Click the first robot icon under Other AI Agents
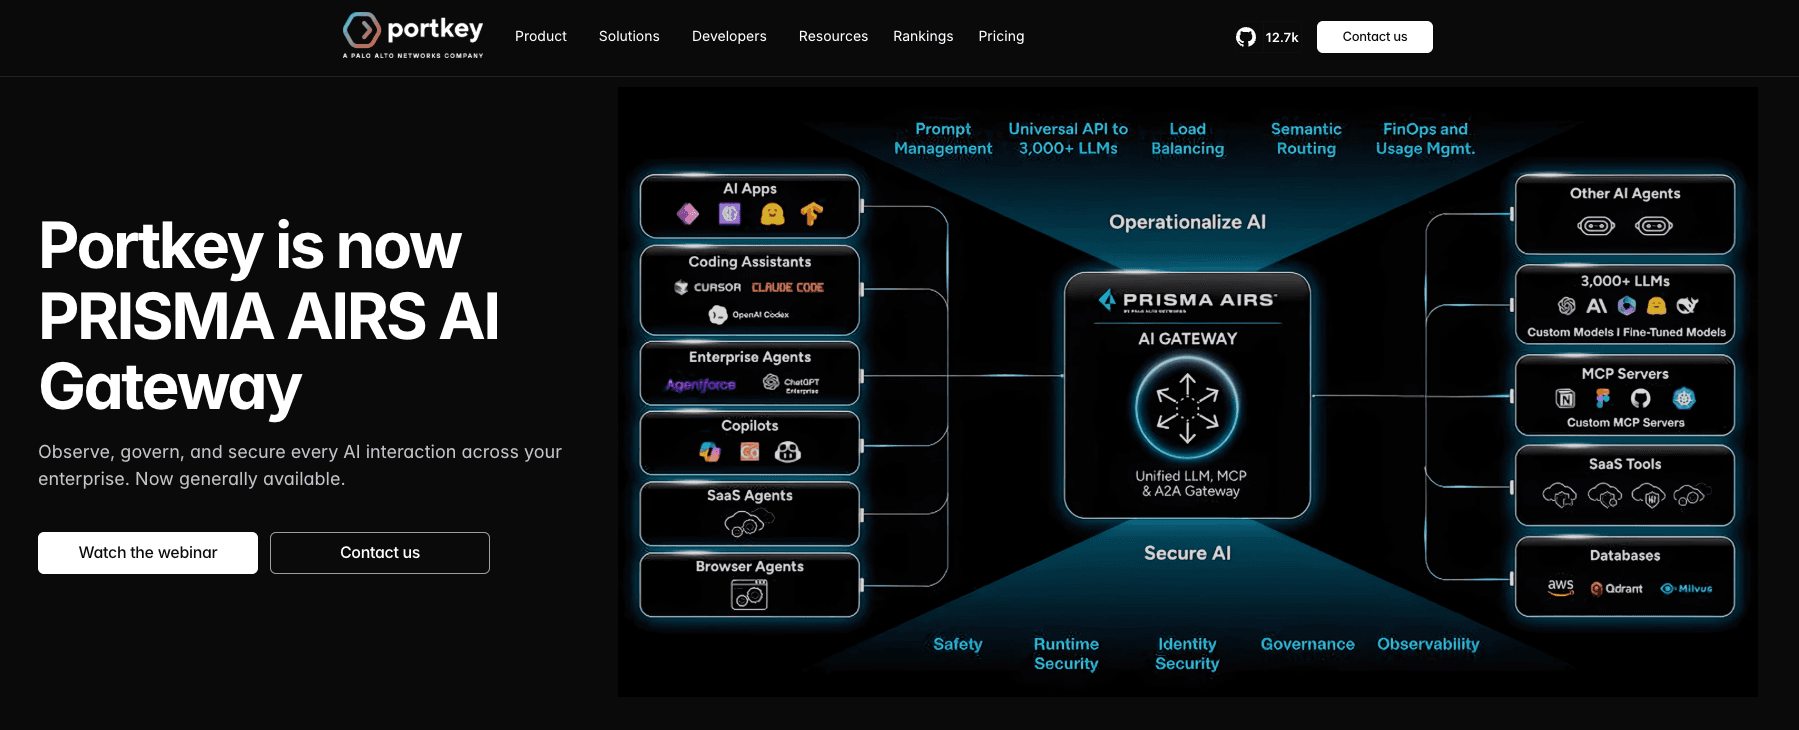Image resolution: width=1799 pixels, height=730 pixels. click(x=1596, y=226)
